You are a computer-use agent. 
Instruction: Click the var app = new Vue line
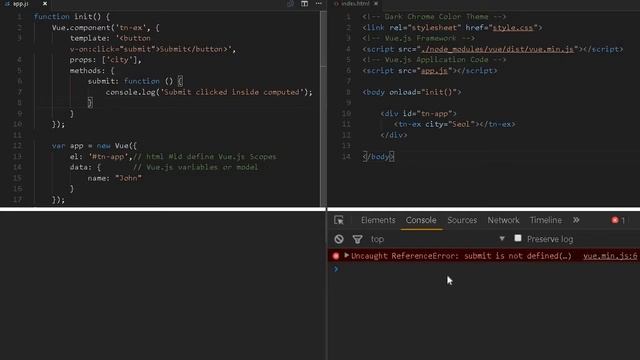point(94,146)
